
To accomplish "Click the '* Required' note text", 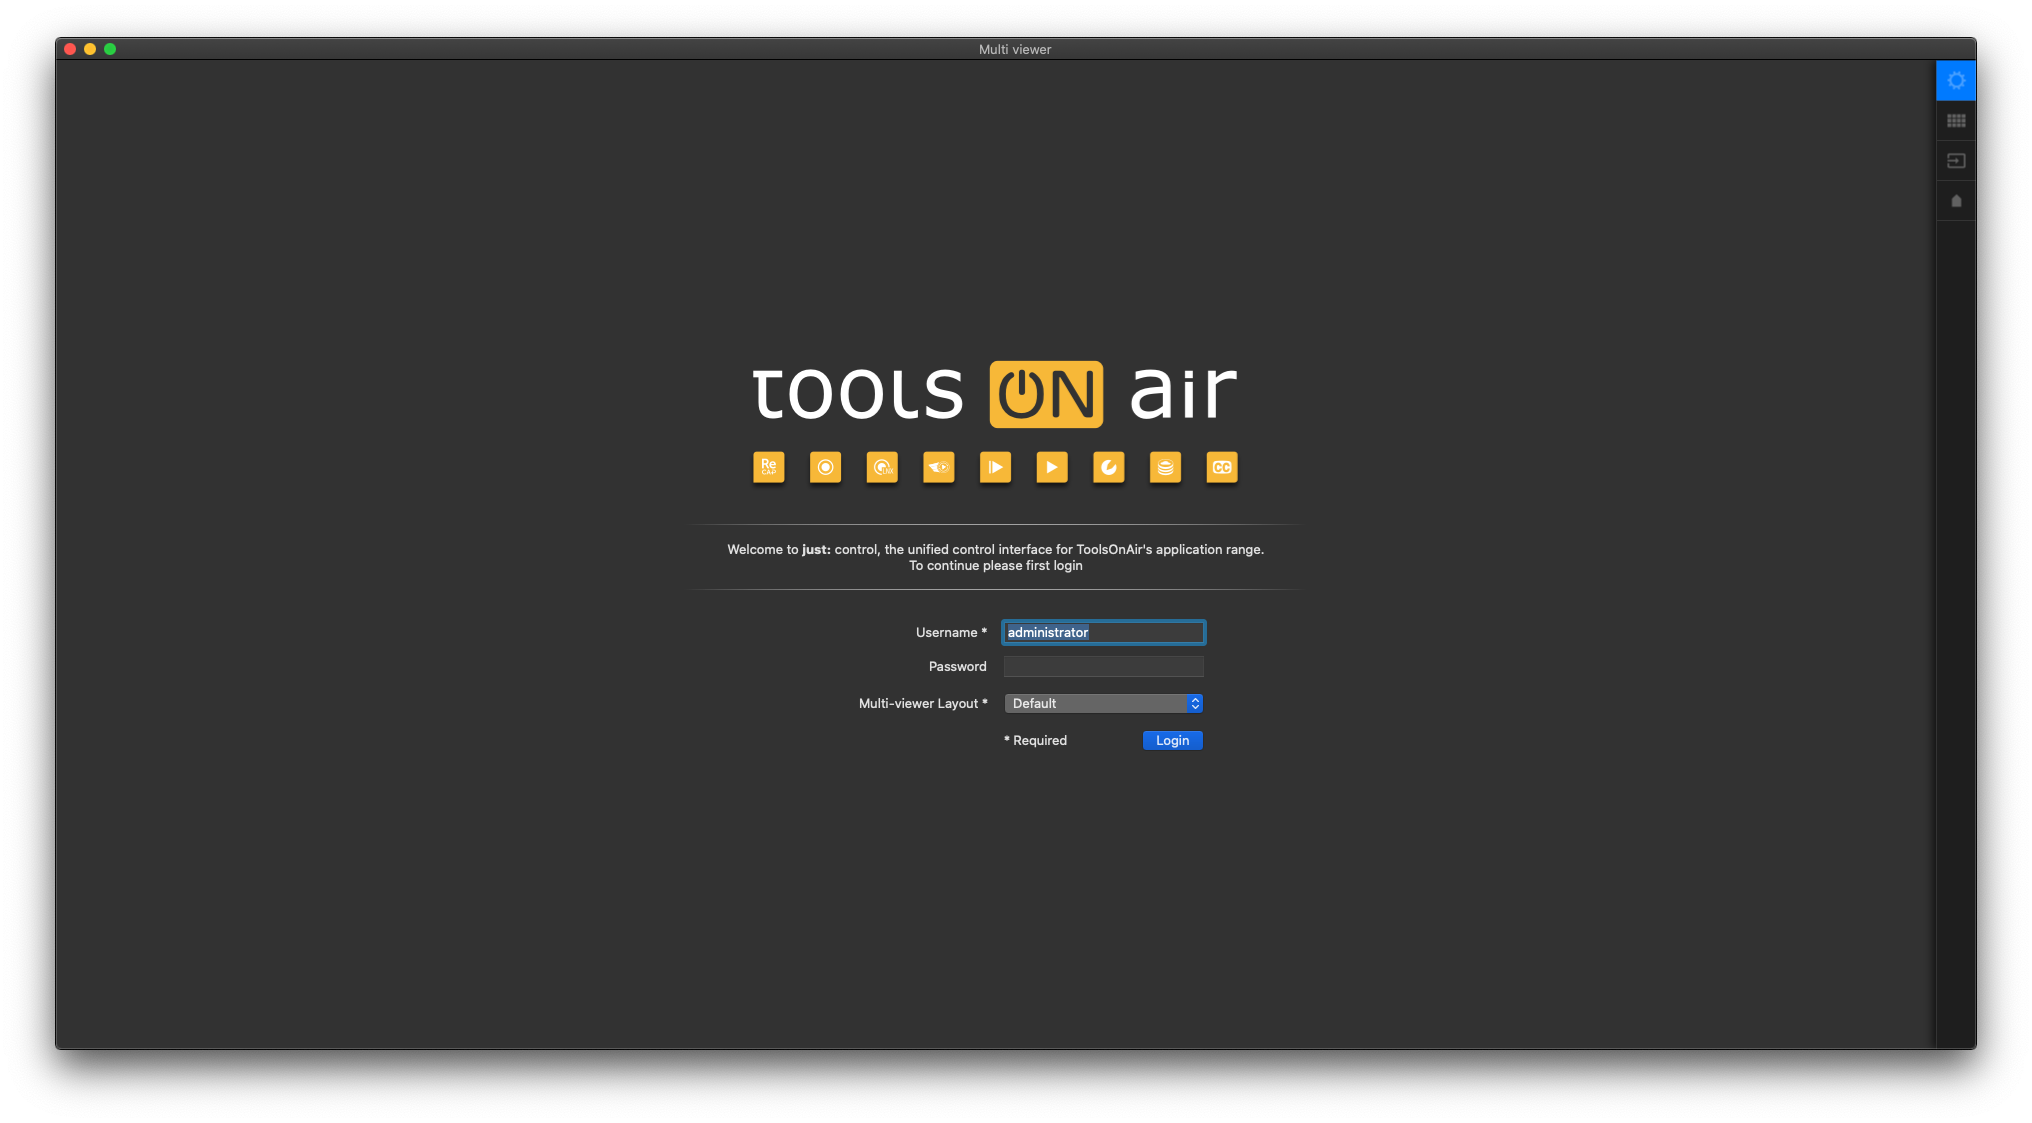I will (x=1035, y=740).
